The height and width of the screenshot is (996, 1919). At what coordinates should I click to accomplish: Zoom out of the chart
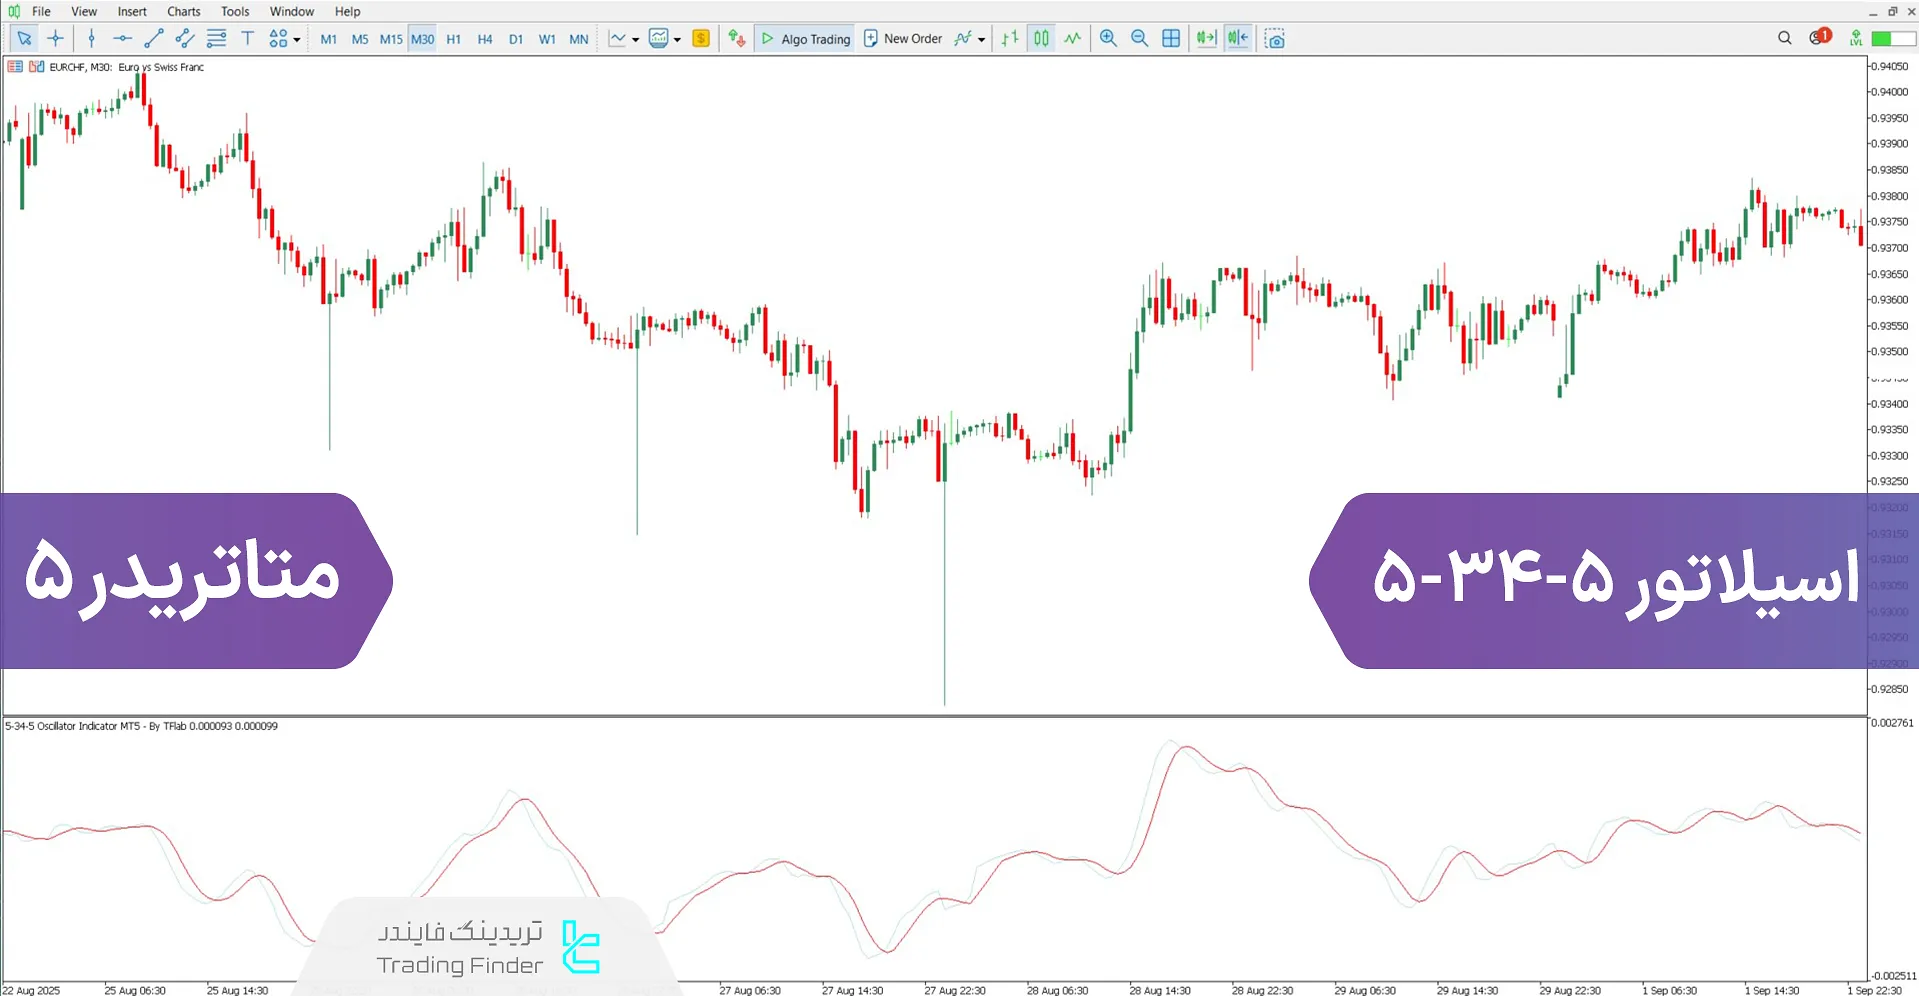tap(1139, 39)
